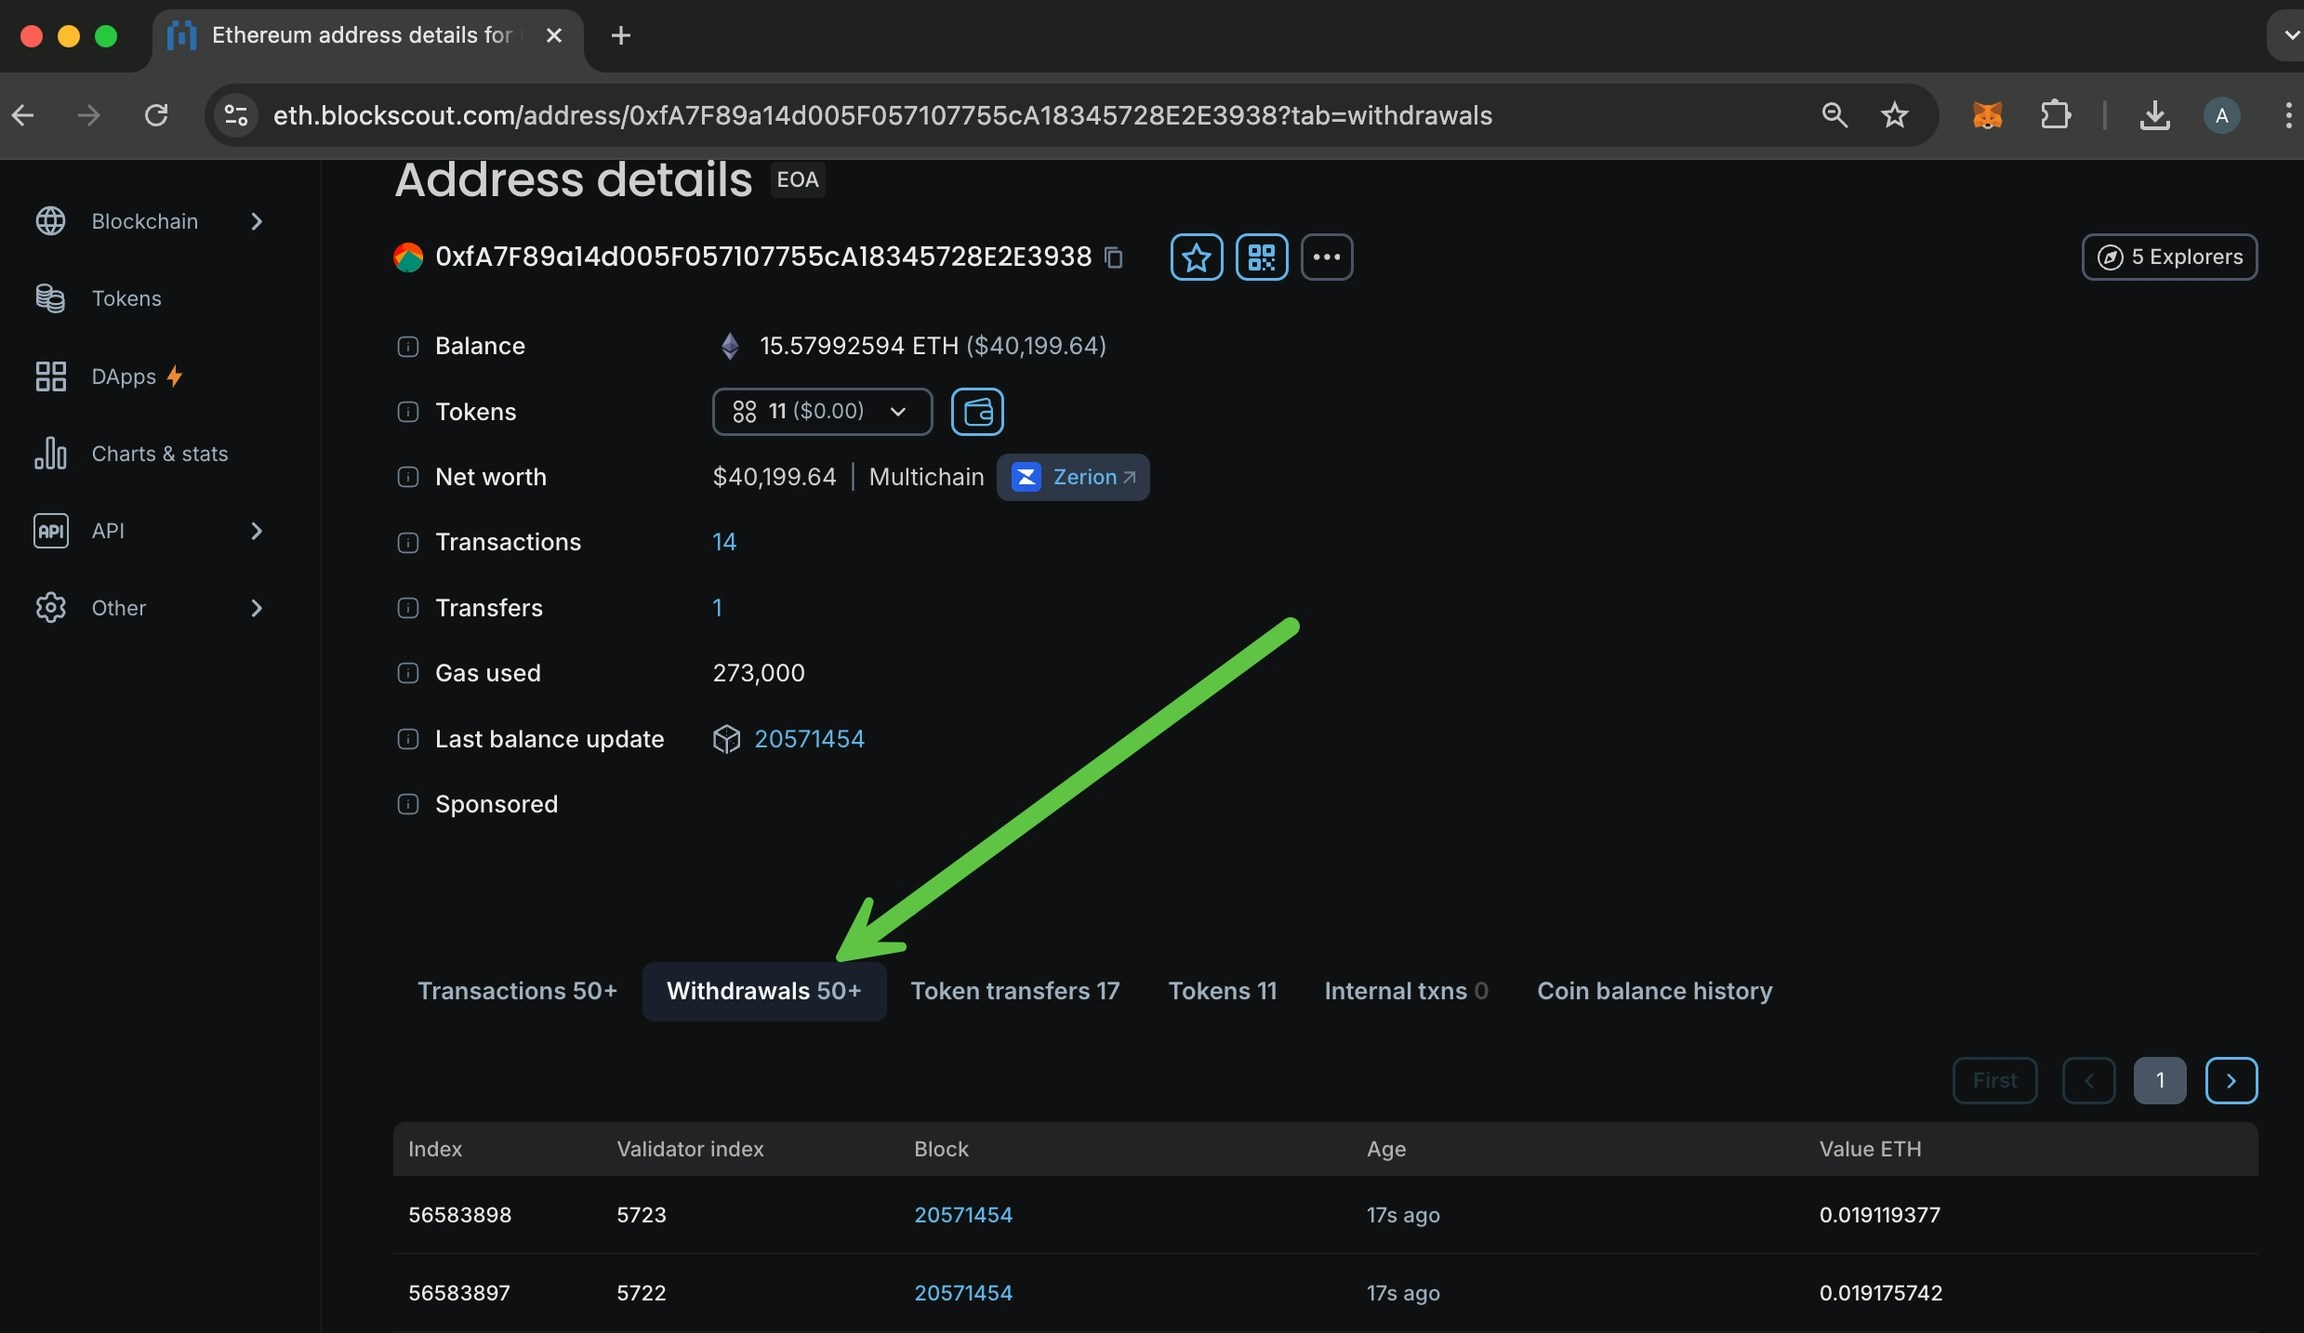Image resolution: width=2304 pixels, height=1333 pixels.
Task: Add the address to watchlist via star icon
Action: click(x=1196, y=257)
